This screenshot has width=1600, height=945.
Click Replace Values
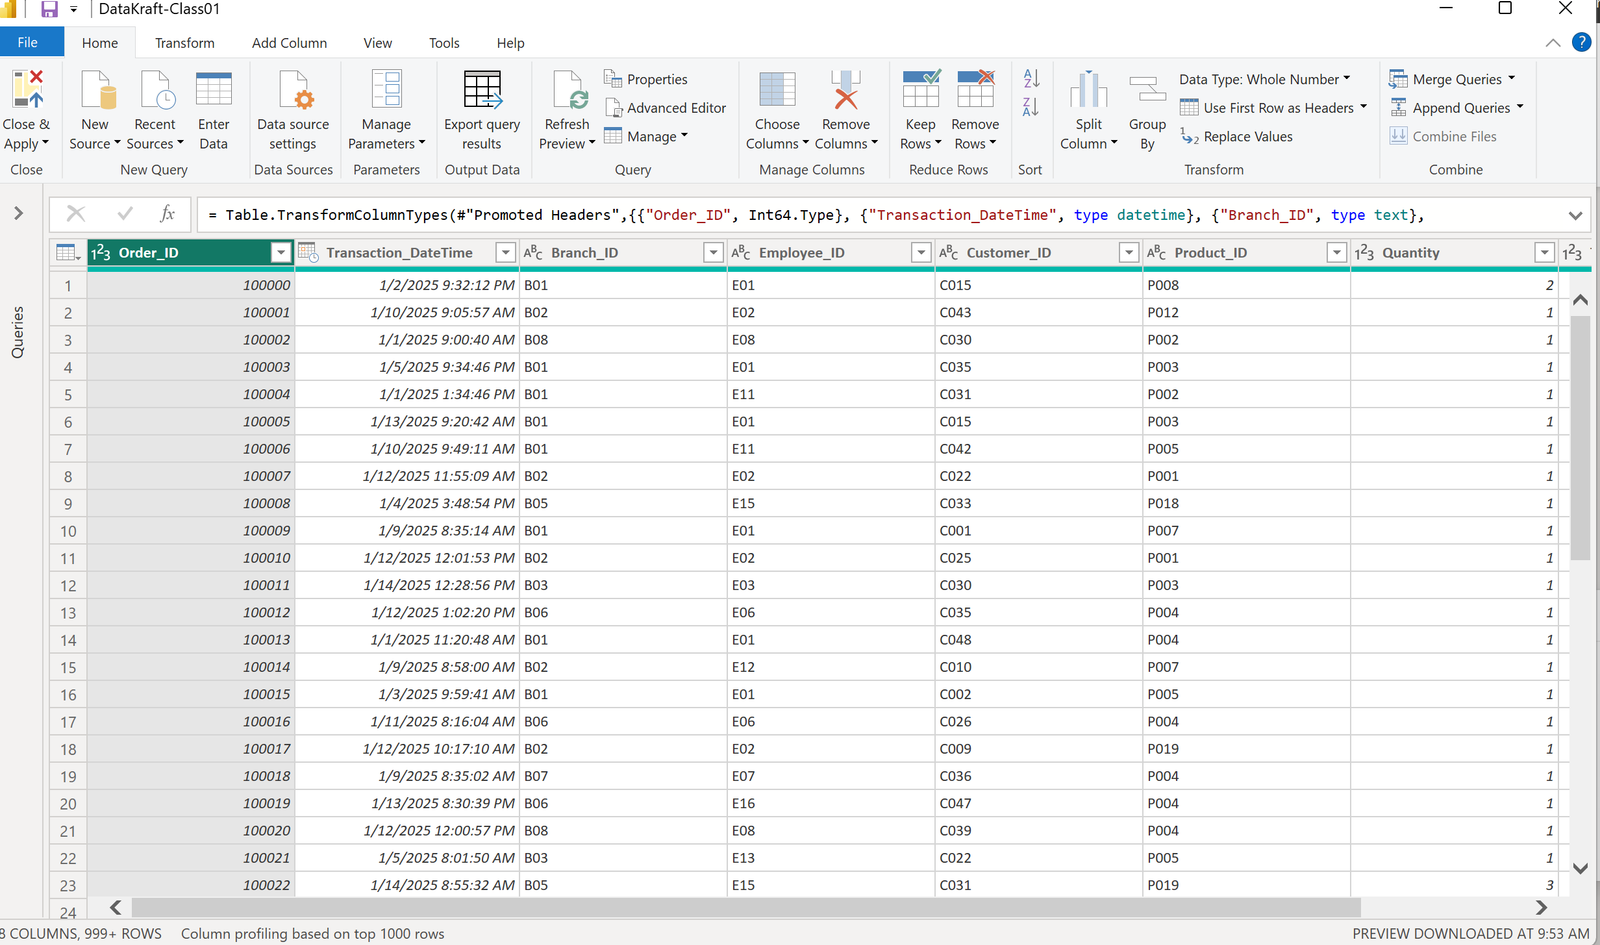click(1237, 136)
